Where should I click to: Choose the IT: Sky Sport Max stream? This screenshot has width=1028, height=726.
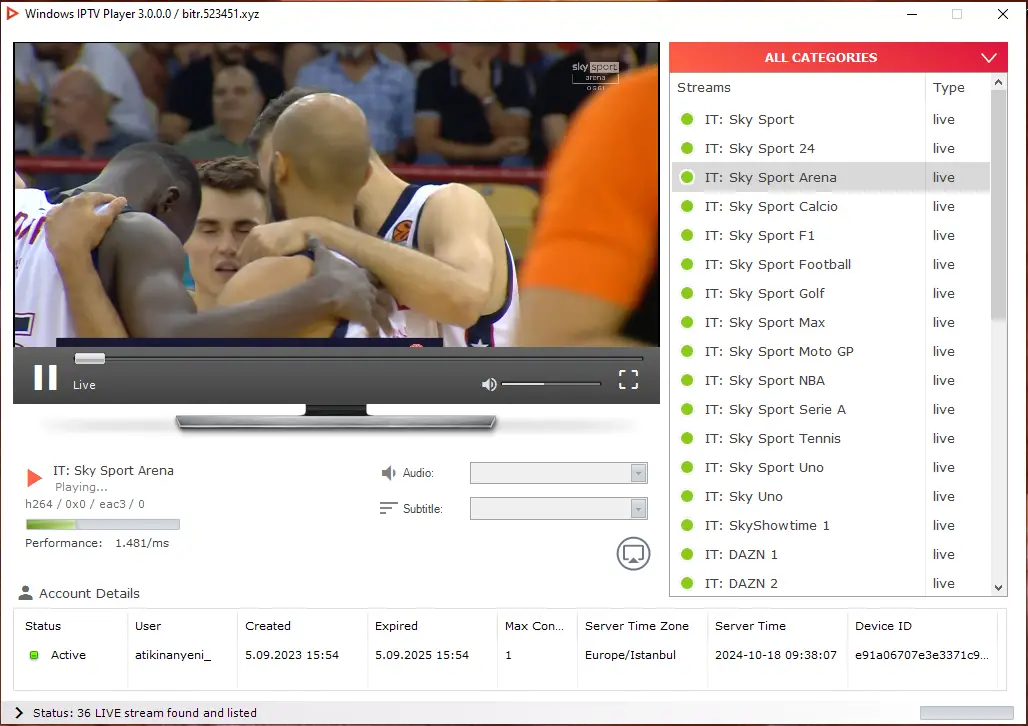tap(830, 322)
